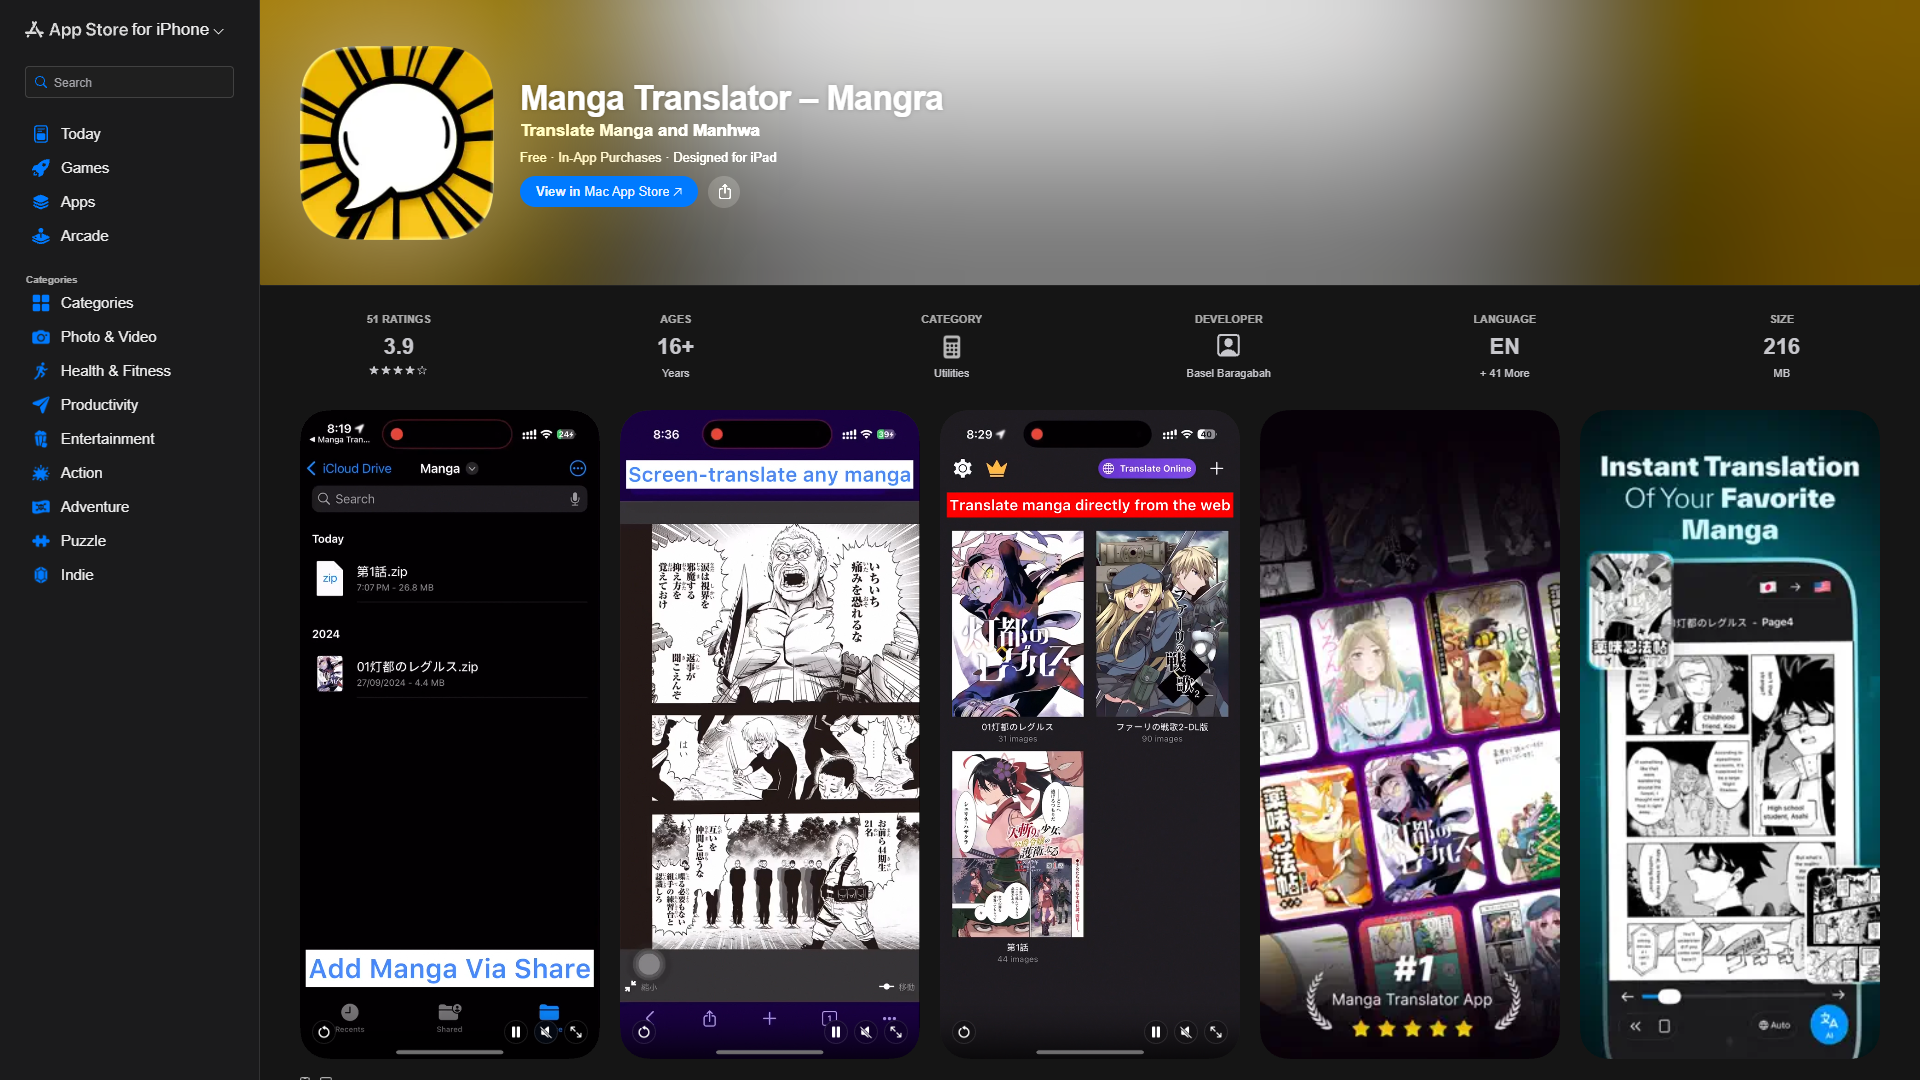Open the Categories grid item in sidebar
The image size is (1920, 1080).
pyautogui.click(x=129, y=303)
